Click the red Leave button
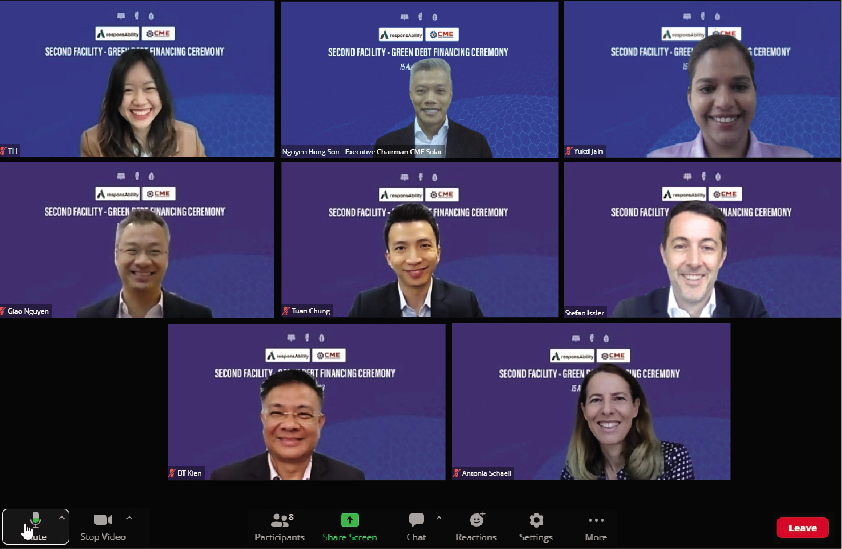Image resolution: width=842 pixels, height=549 pixels. [802, 527]
